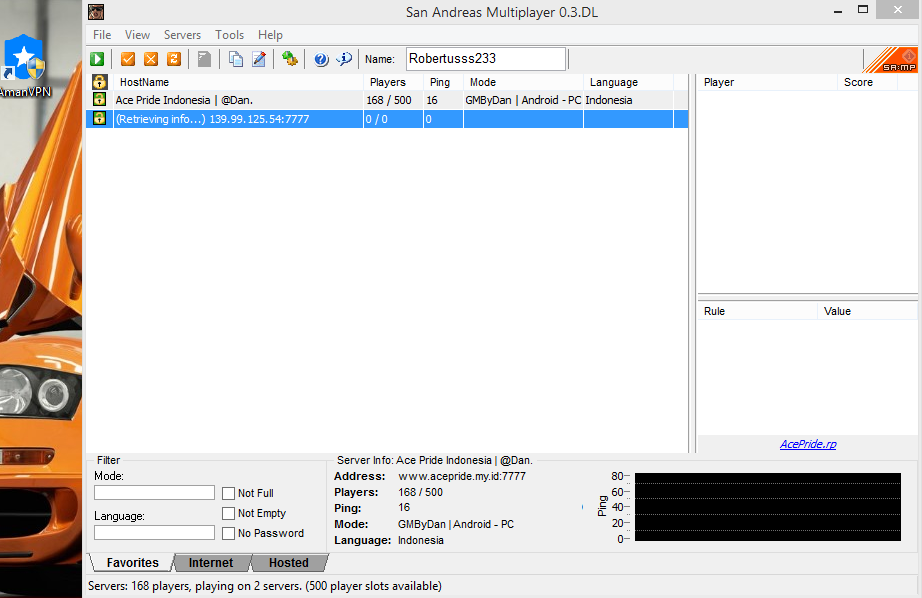Viewport: 922px width, 598px height.
Task: Sort servers by Players column
Action: [393, 82]
